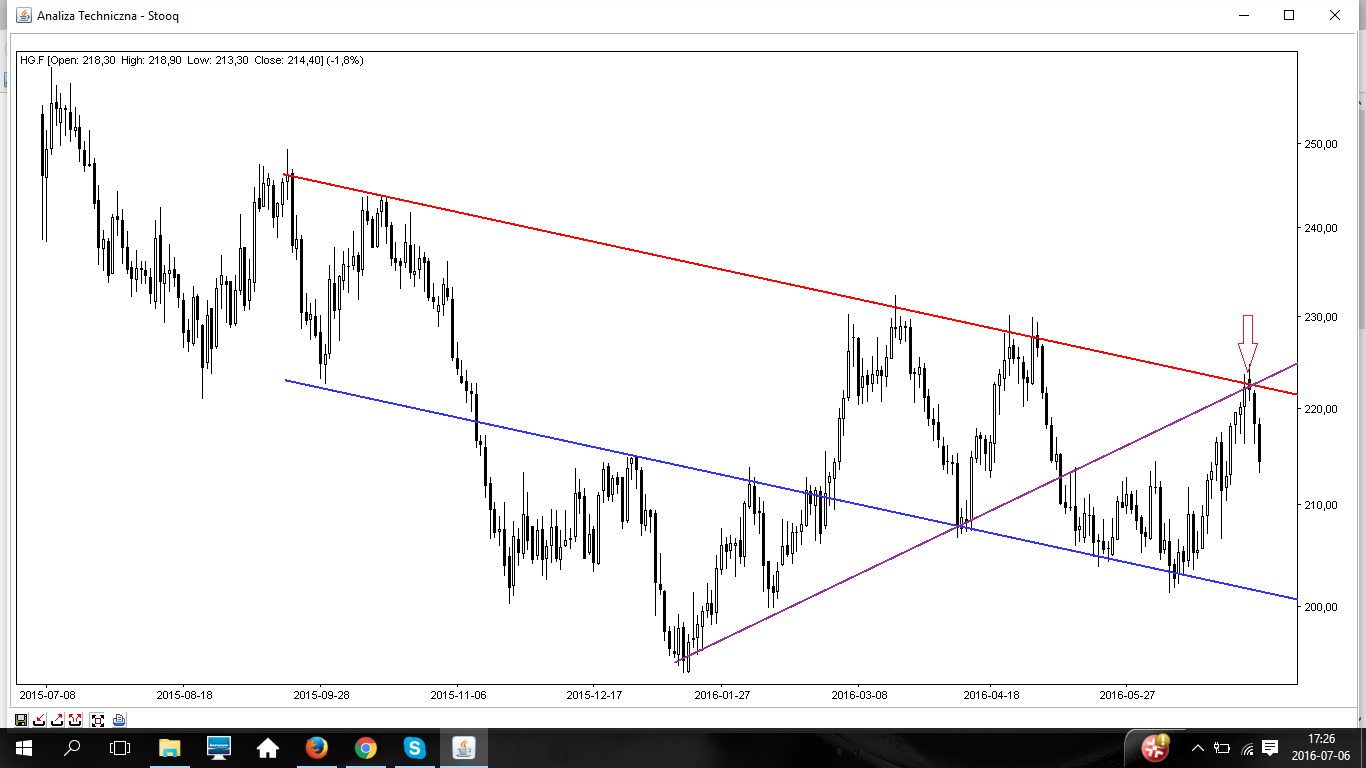Click the red up-right arrow toolbar icon
1366x768 pixels.
click(57, 719)
